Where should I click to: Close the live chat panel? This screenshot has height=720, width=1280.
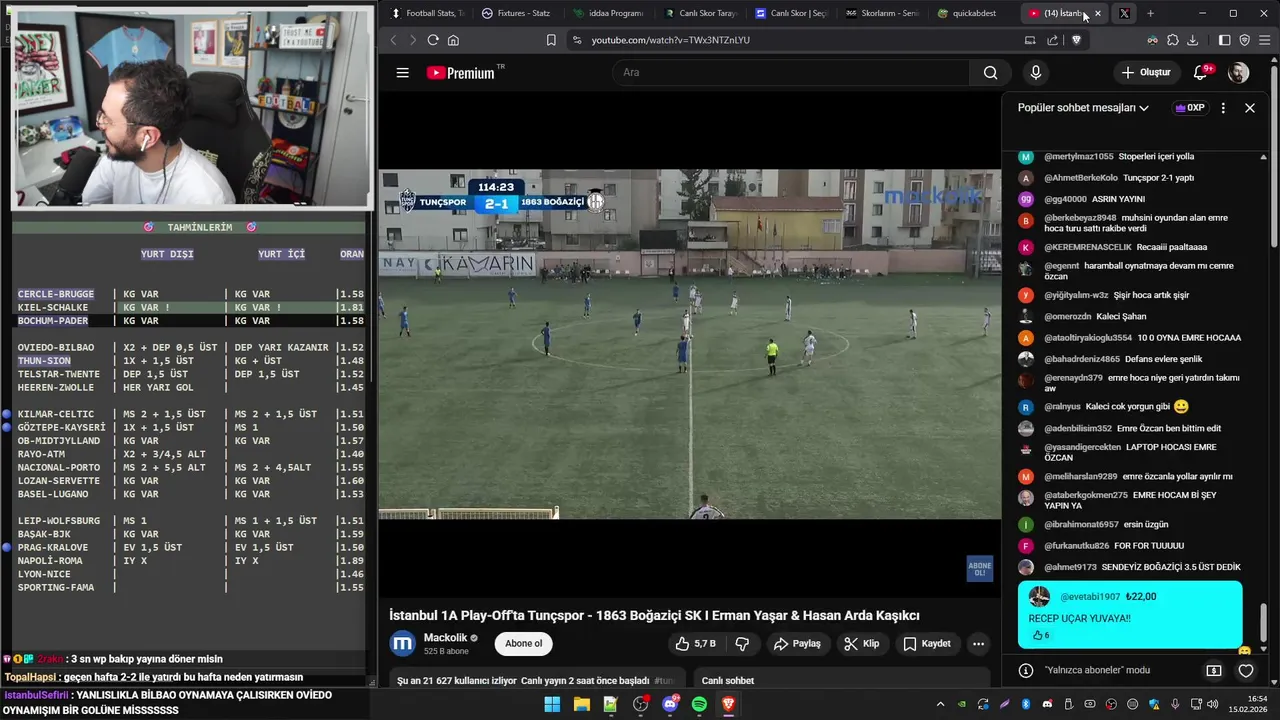(x=1249, y=108)
